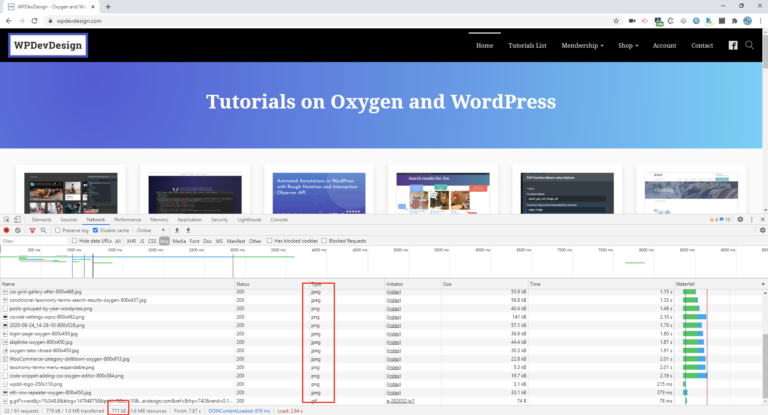Filter requests by CSS type
This screenshot has height=415, width=768.
pos(152,241)
